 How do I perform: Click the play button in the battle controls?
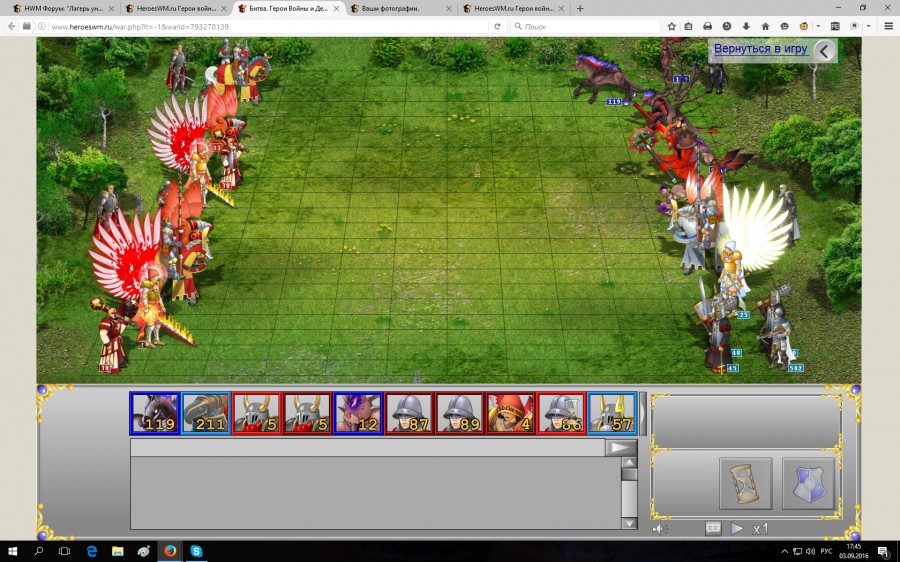coord(736,528)
